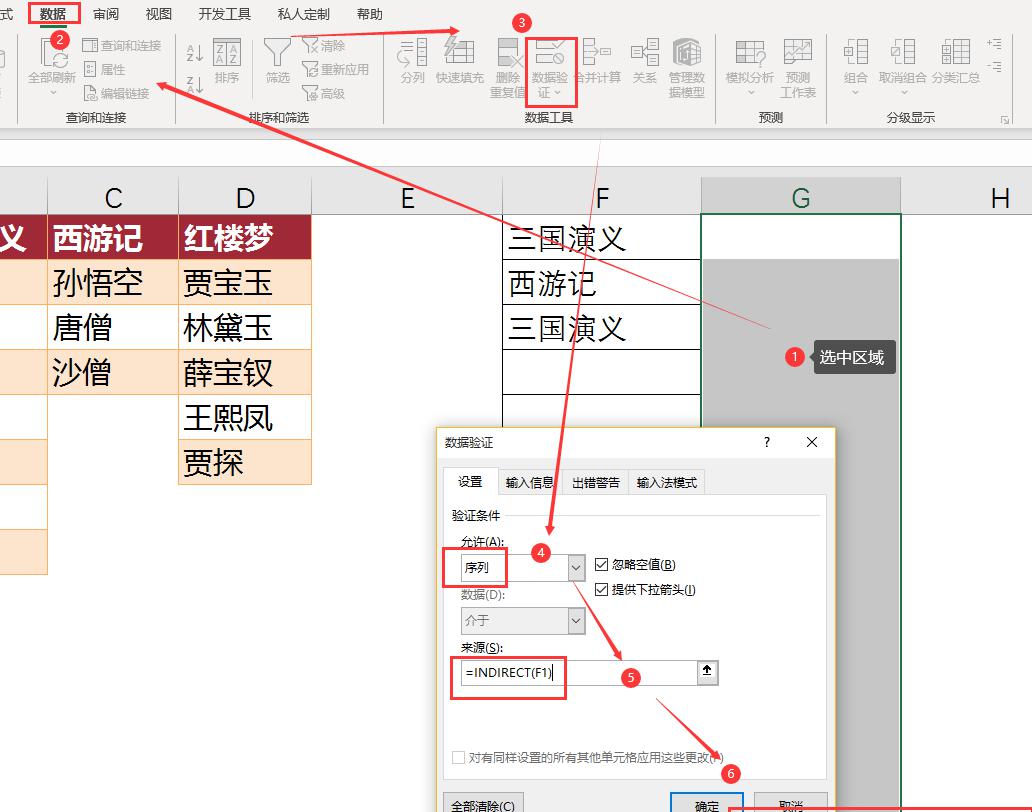Switch to the 出错警告 dialog tab
The height and width of the screenshot is (812, 1032).
tap(596, 482)
